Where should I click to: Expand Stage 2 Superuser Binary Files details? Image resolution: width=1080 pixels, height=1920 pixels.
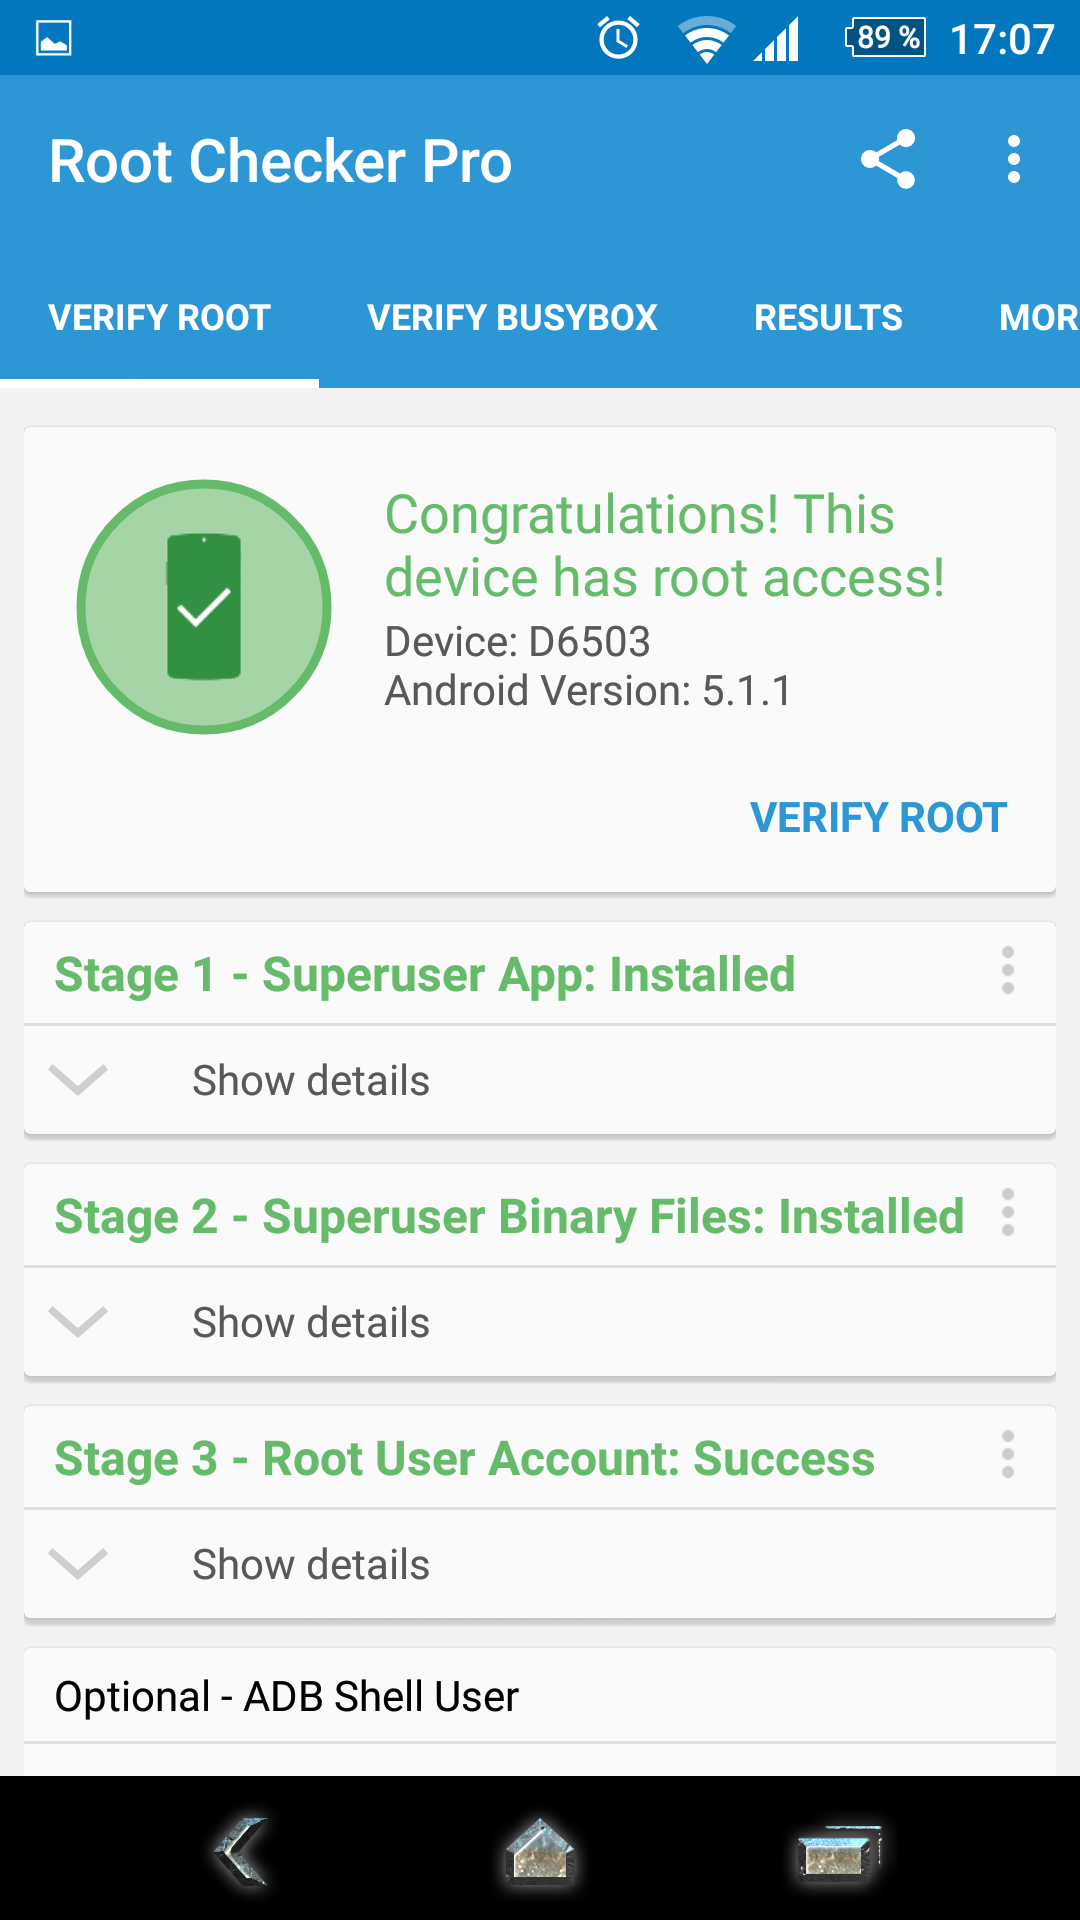310,1323
